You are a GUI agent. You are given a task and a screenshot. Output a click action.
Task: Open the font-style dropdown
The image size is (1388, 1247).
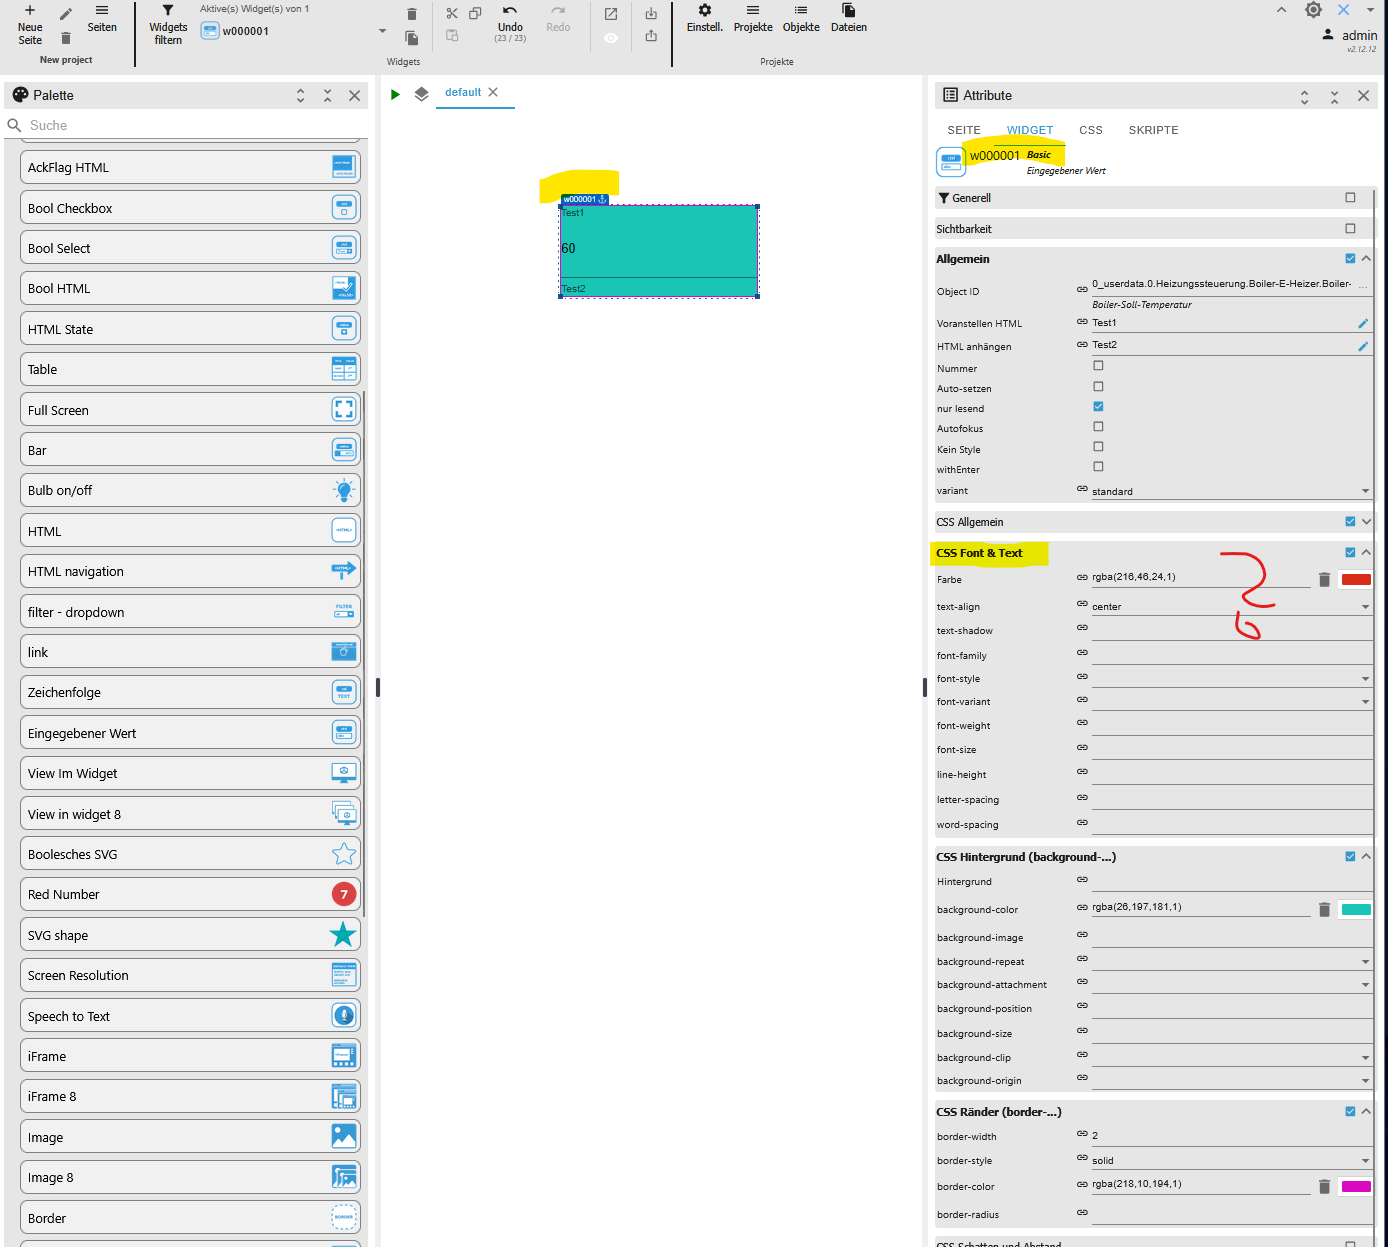pos(1231,678)
